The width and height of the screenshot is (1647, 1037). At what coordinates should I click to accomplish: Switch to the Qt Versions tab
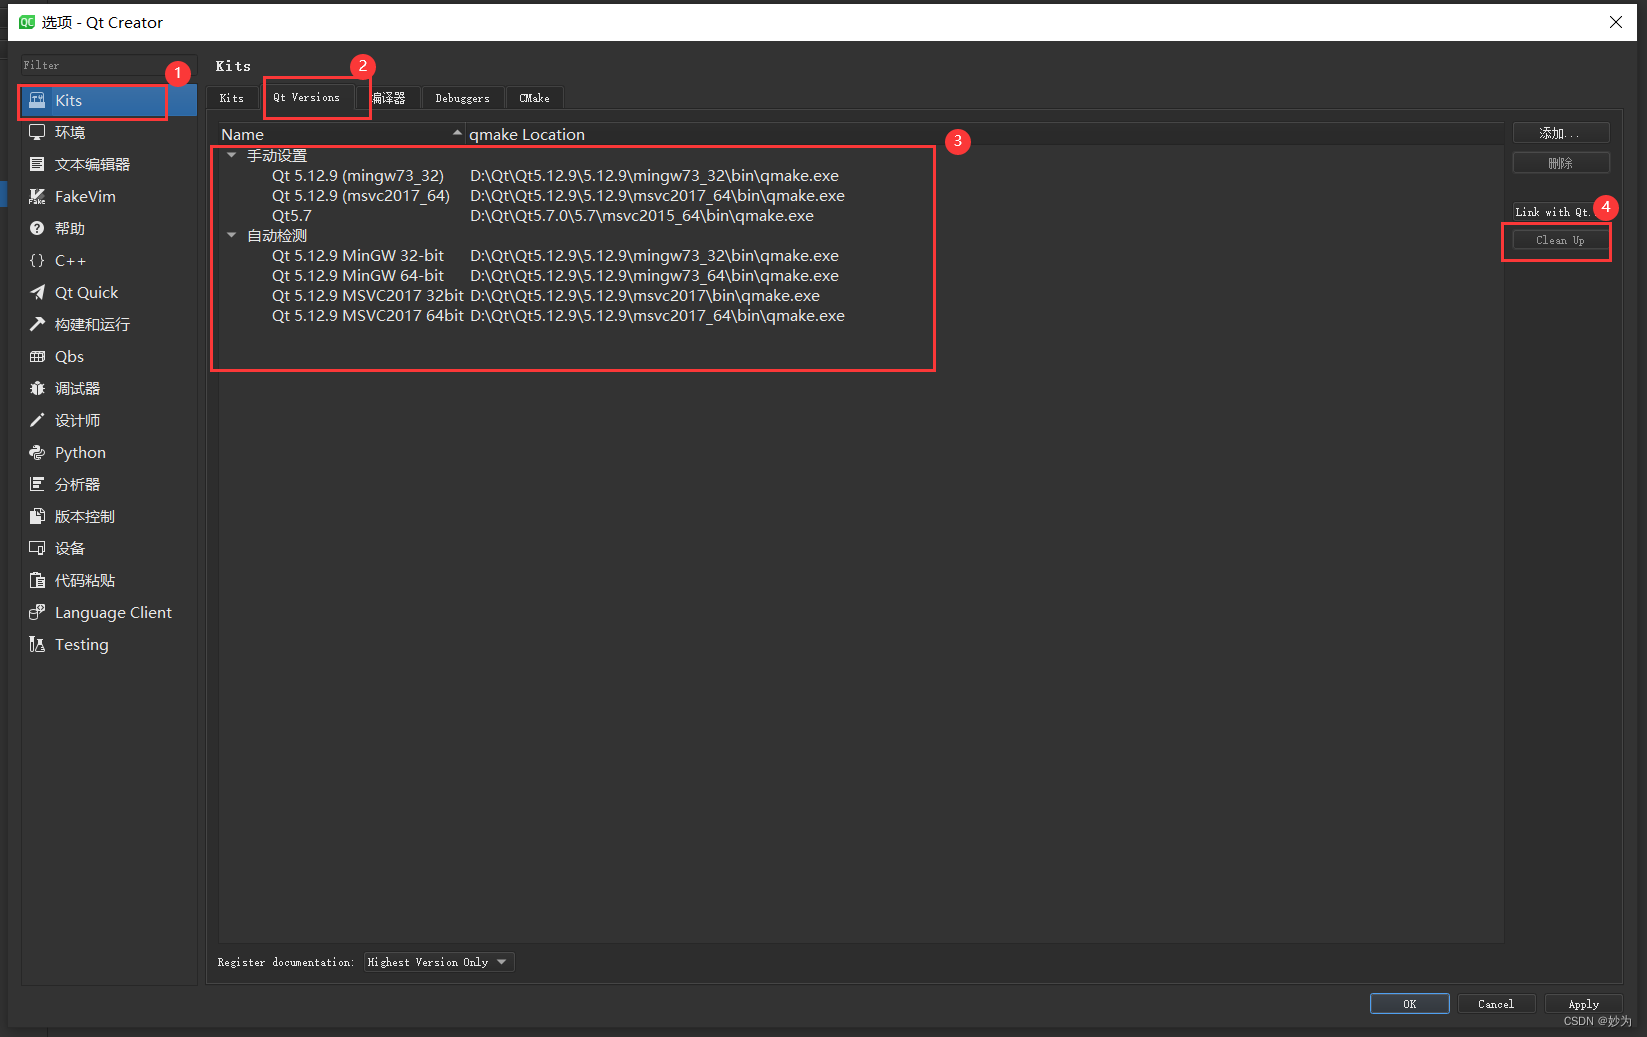coord(307,97)
